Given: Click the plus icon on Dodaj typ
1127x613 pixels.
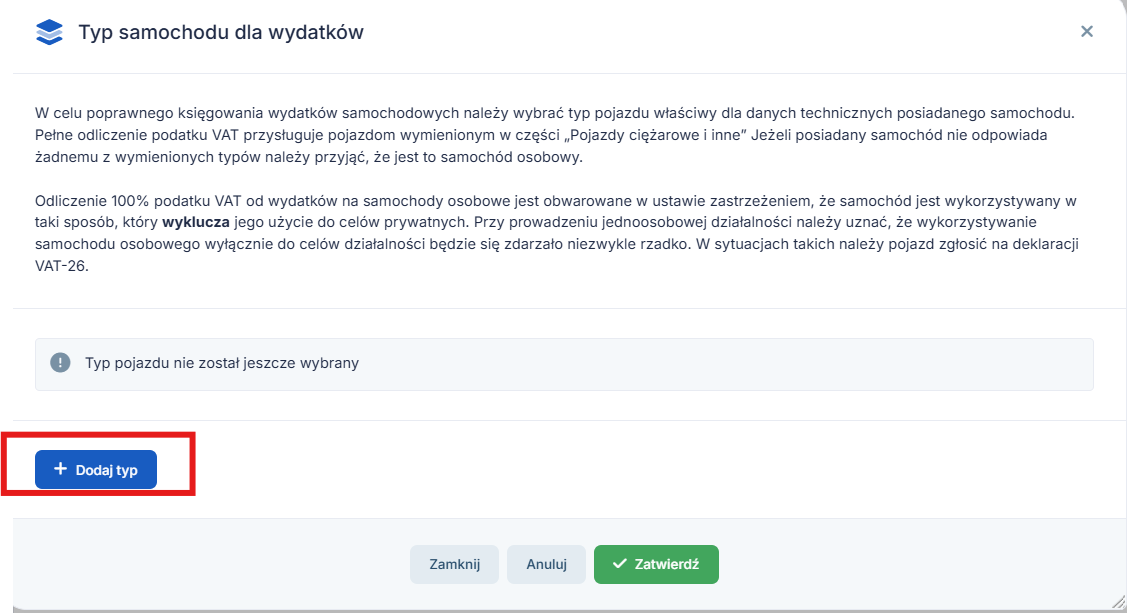Looking at the screenshot, I should point(60,469).
